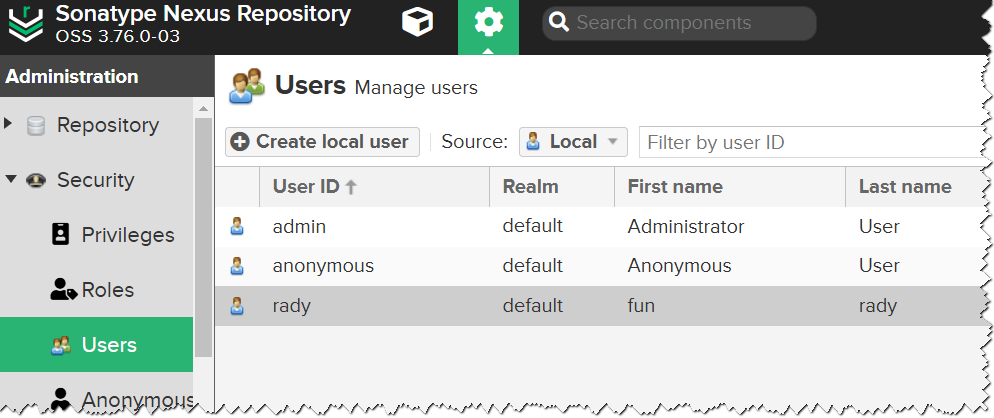The image size is (994, 418).
Task: Select the Repository menu item
Action: (96, 125)
